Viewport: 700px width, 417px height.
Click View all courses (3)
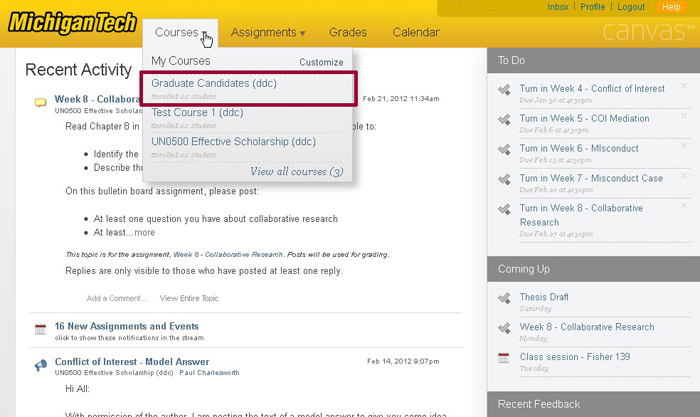click(296, 171)
